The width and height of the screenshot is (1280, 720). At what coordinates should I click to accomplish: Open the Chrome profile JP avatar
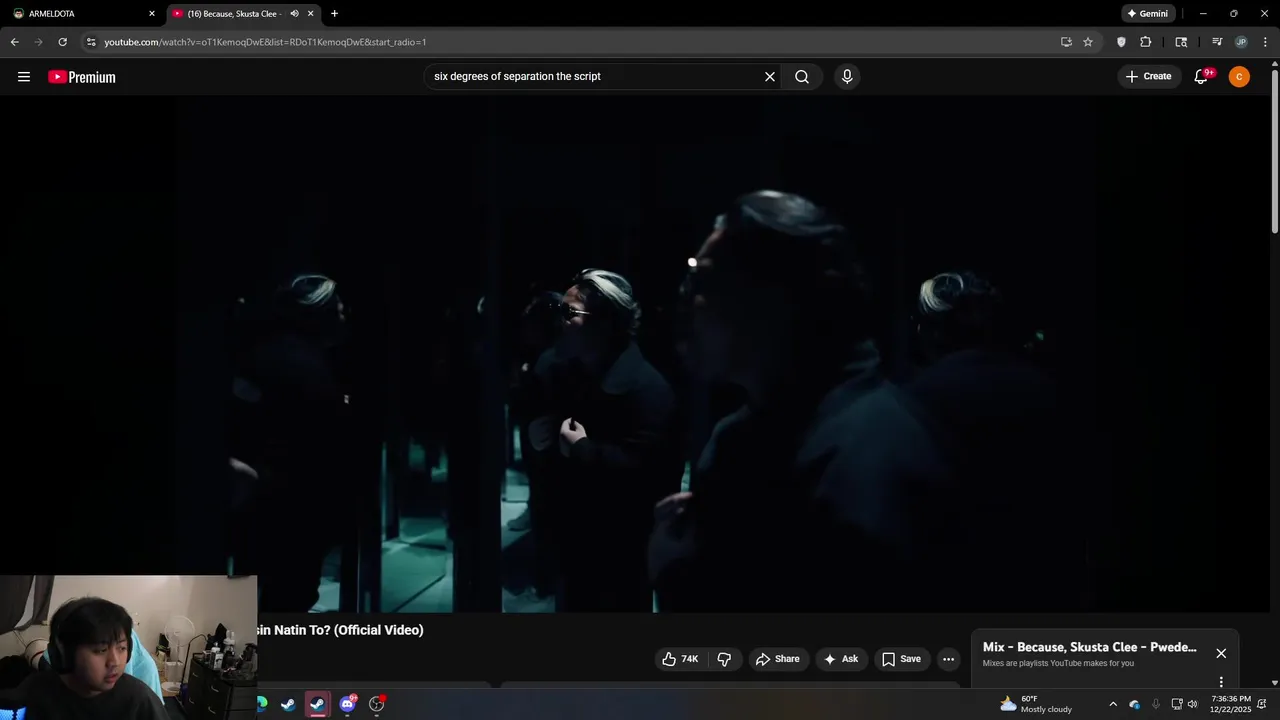(x=1241, y=42)
